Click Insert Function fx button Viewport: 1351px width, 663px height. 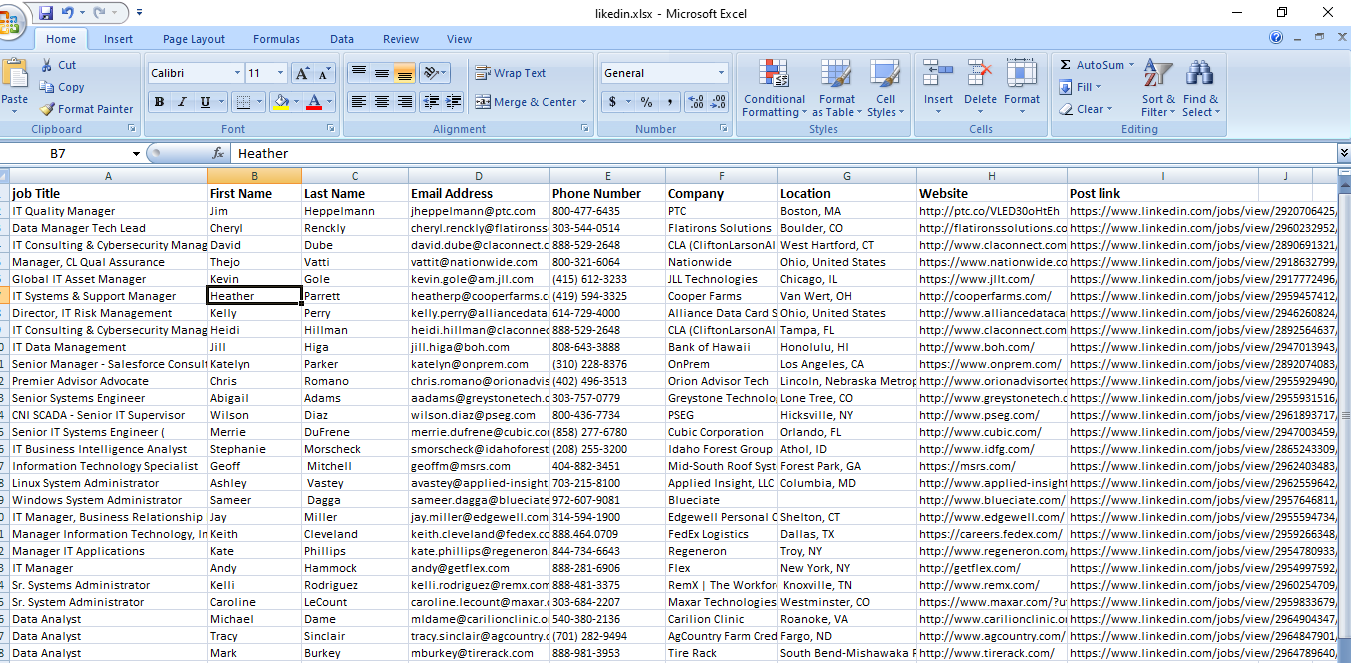(218, 153)
